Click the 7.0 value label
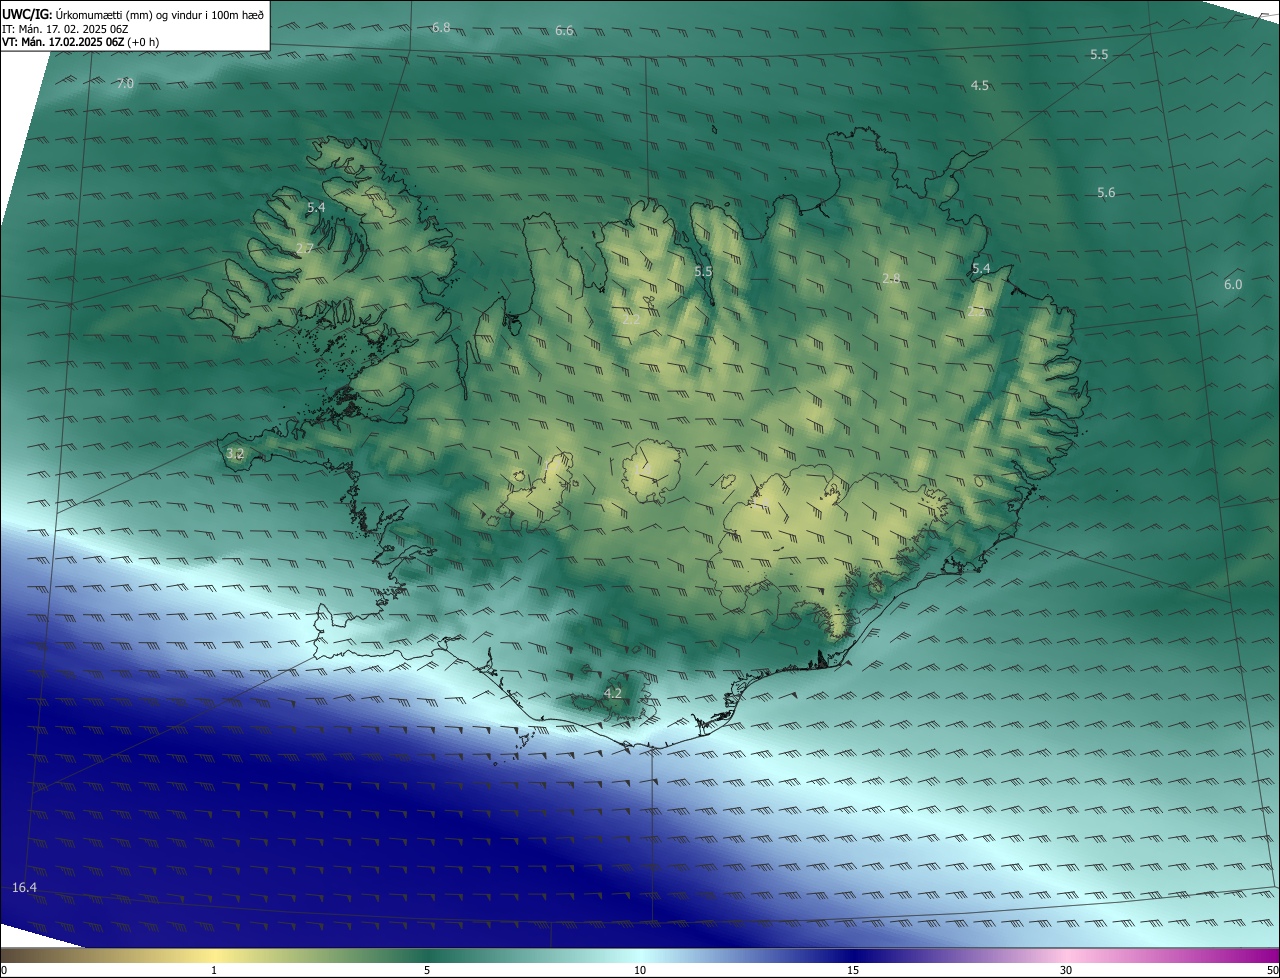Image resolution: width=1280 pixels, height=978 pixels. click(x=124, y=84)
